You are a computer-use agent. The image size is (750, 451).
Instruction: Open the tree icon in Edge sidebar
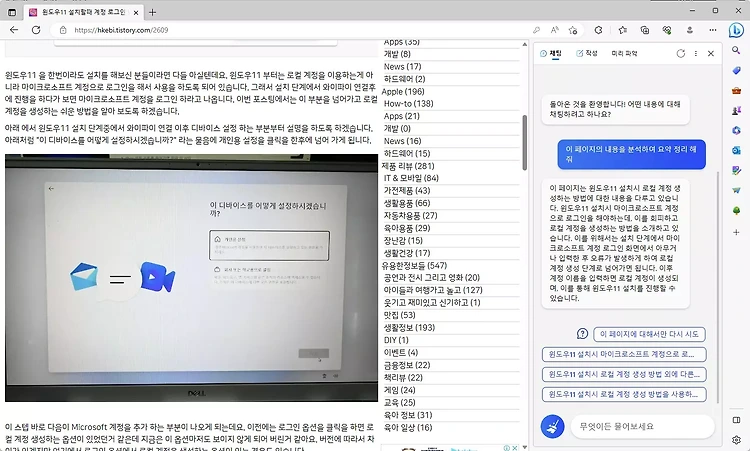pyautogui.click(x=736, y=210)
